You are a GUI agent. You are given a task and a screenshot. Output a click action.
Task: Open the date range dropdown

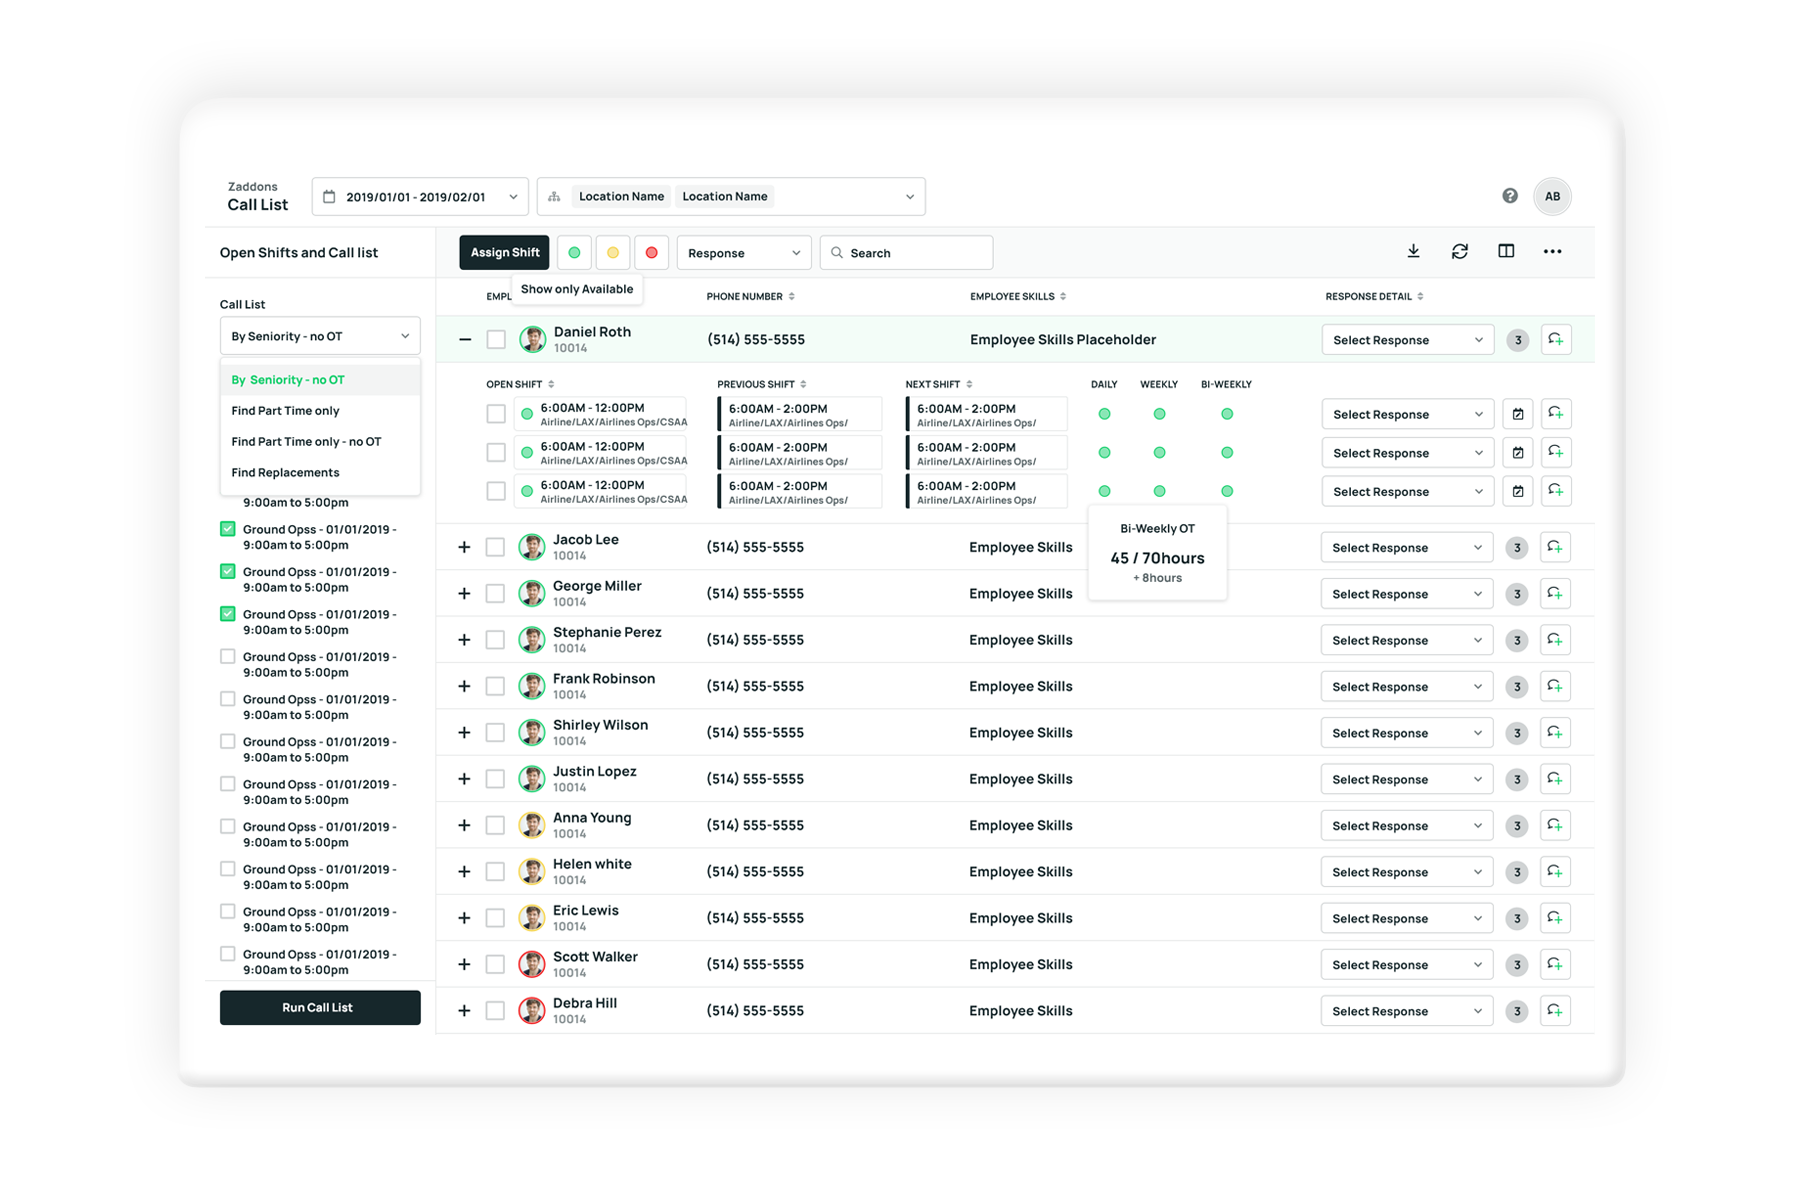[420, 197]
